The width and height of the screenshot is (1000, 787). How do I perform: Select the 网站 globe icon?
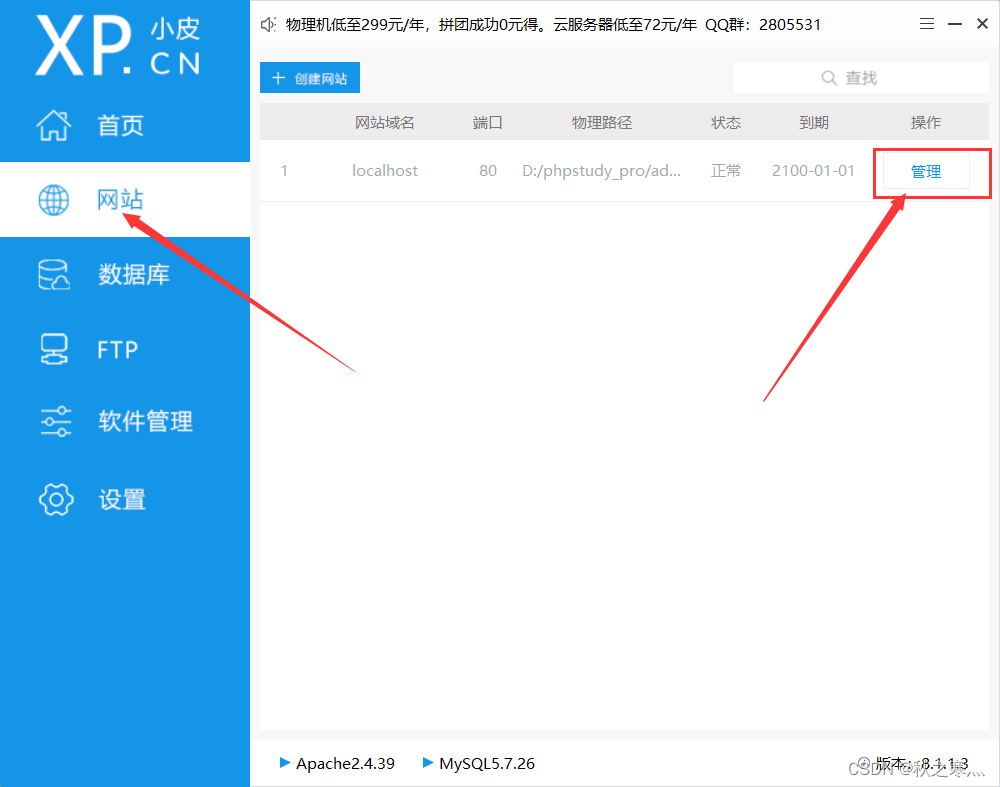click(x=53, y=199)
